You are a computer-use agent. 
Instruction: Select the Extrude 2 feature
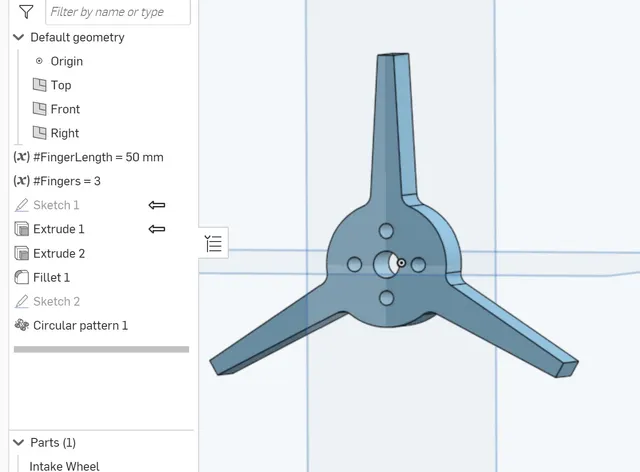(59, 253)
